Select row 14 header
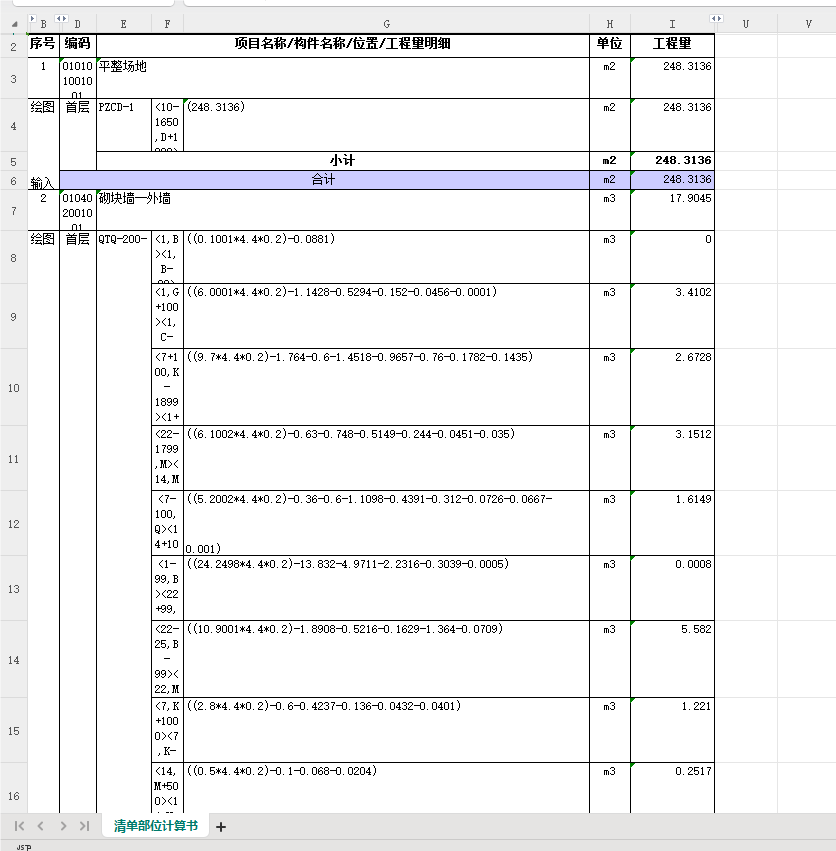 point(14,659)
